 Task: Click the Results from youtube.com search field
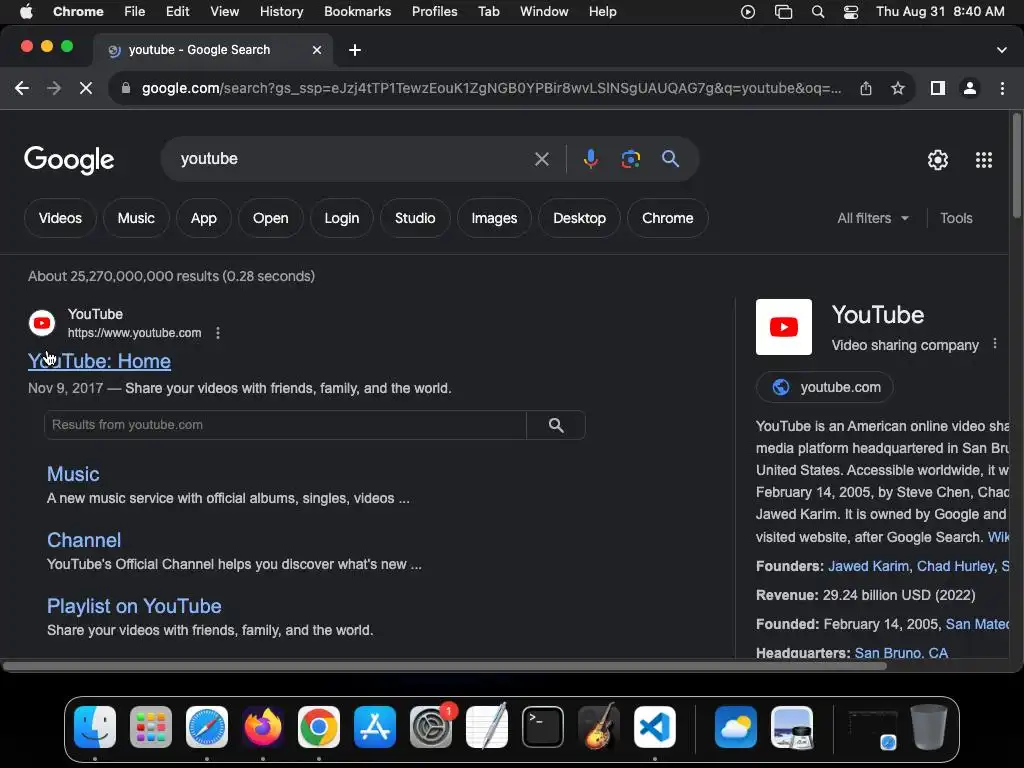tap(285, 425)
